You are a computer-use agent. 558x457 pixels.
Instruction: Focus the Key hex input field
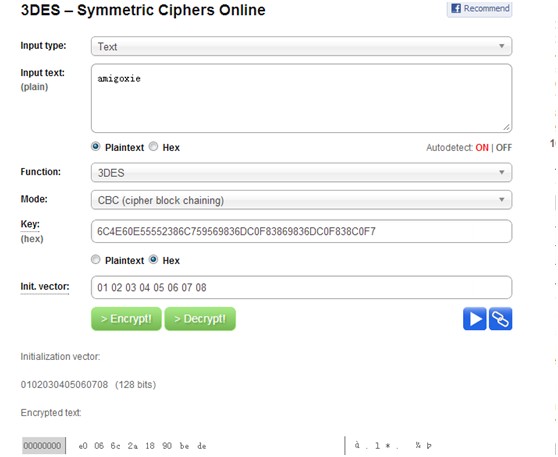(x=301, y=231)
